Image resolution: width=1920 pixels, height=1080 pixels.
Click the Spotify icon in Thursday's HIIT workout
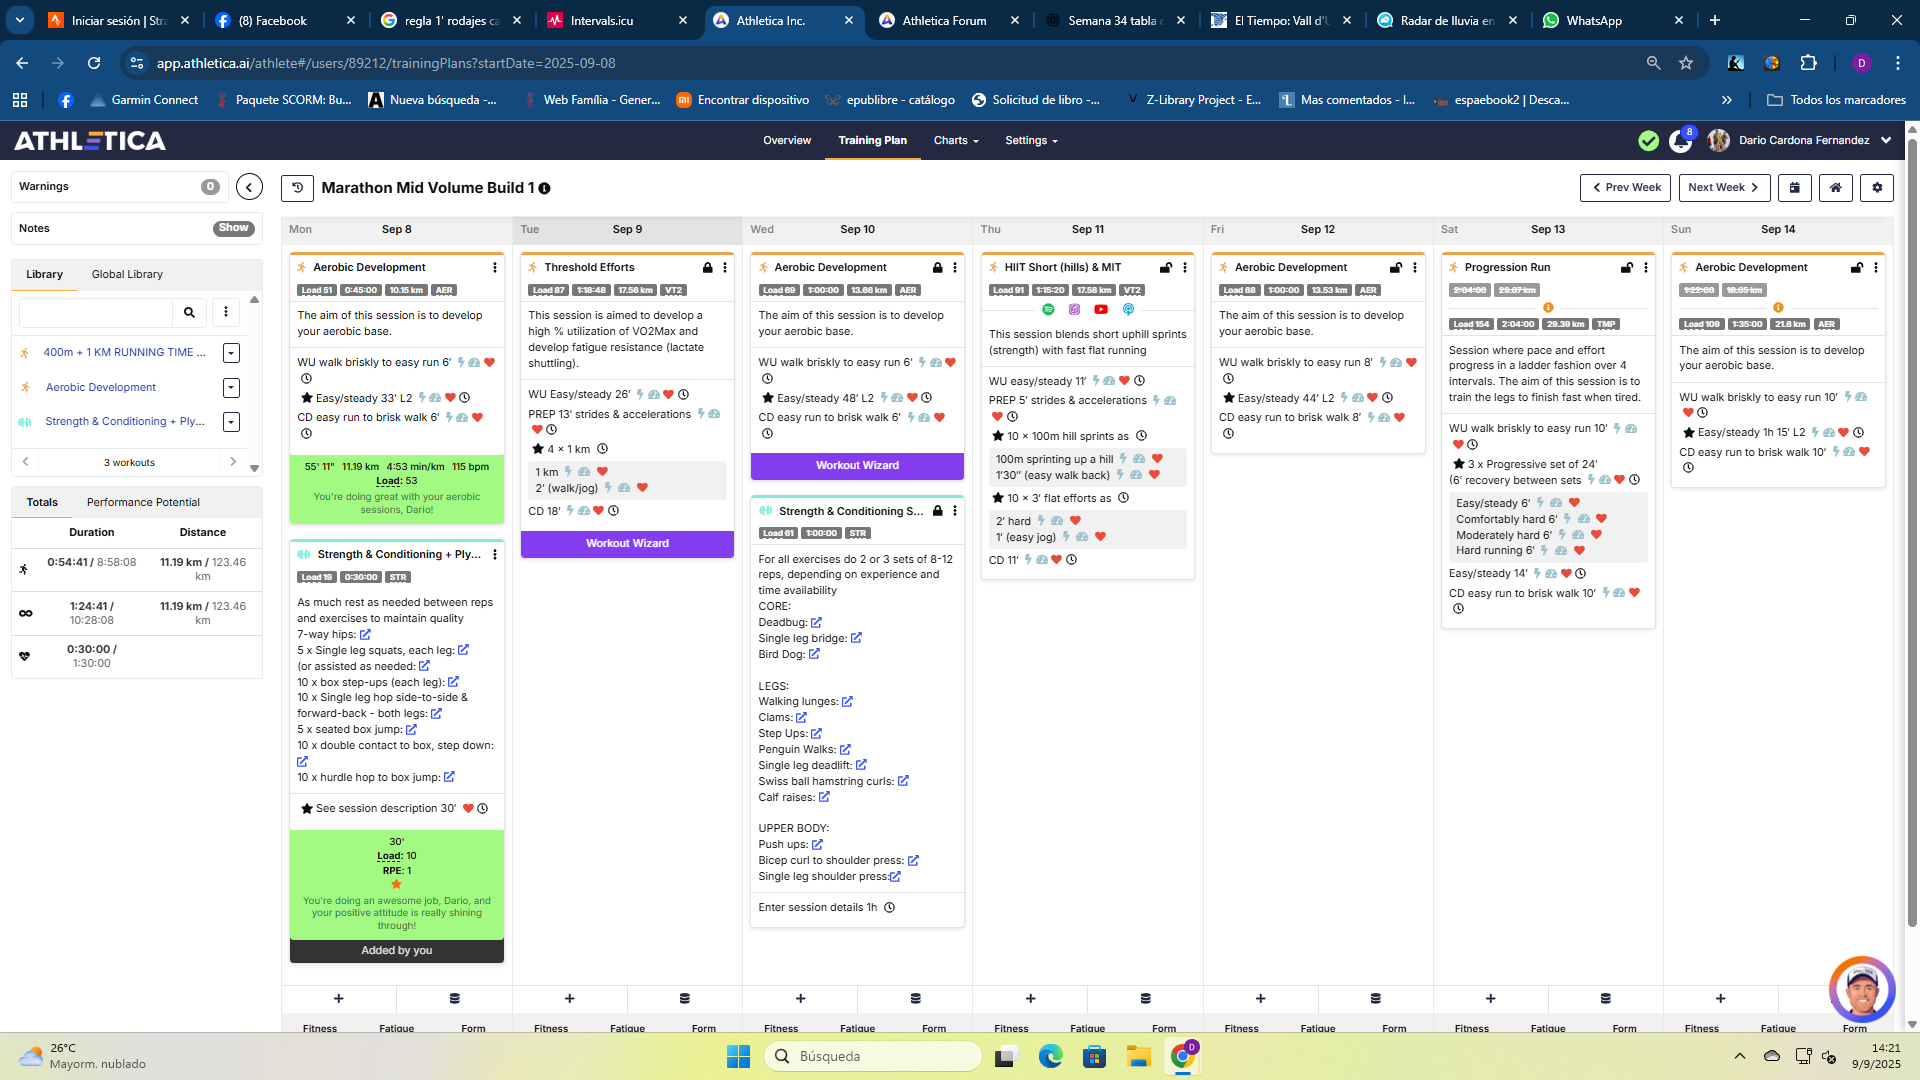point(1048,310)
